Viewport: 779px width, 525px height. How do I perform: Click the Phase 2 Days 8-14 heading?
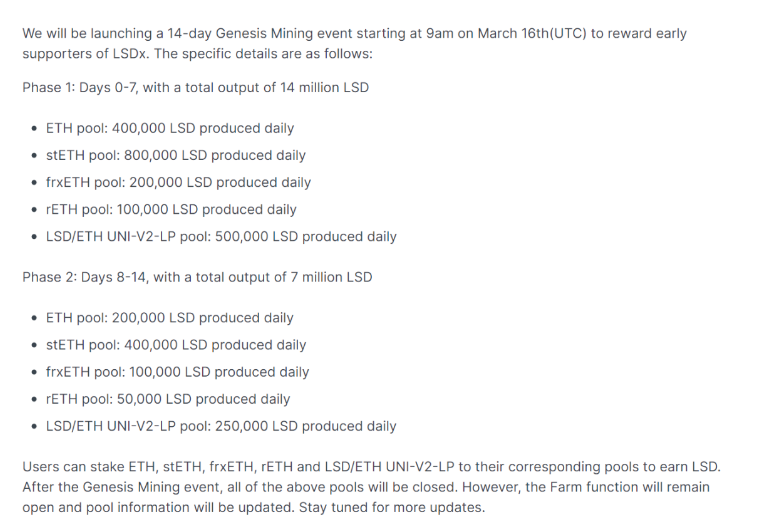tap(197, 277)
